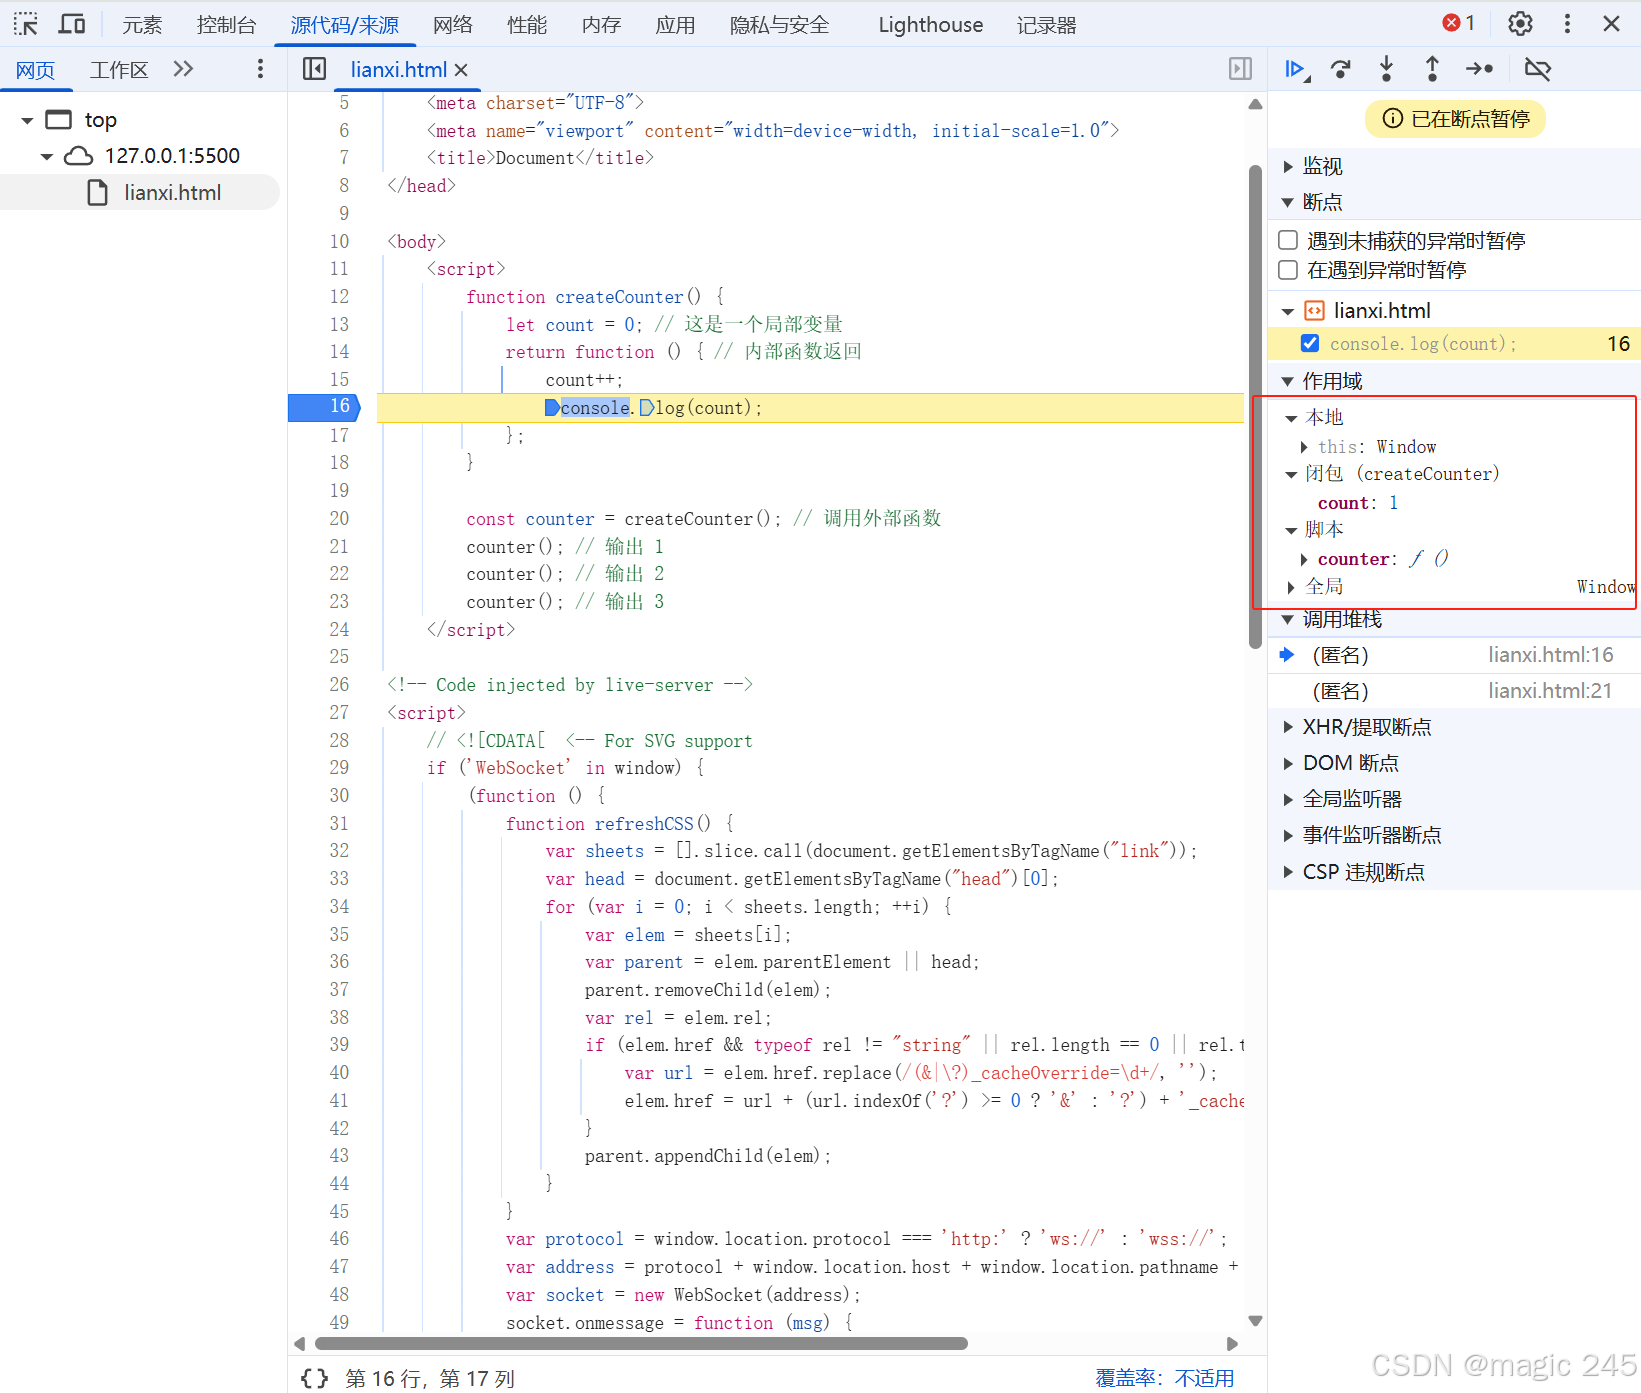Open 隐私与安全 panel
1641x1393 pixels.
point(780,25)
